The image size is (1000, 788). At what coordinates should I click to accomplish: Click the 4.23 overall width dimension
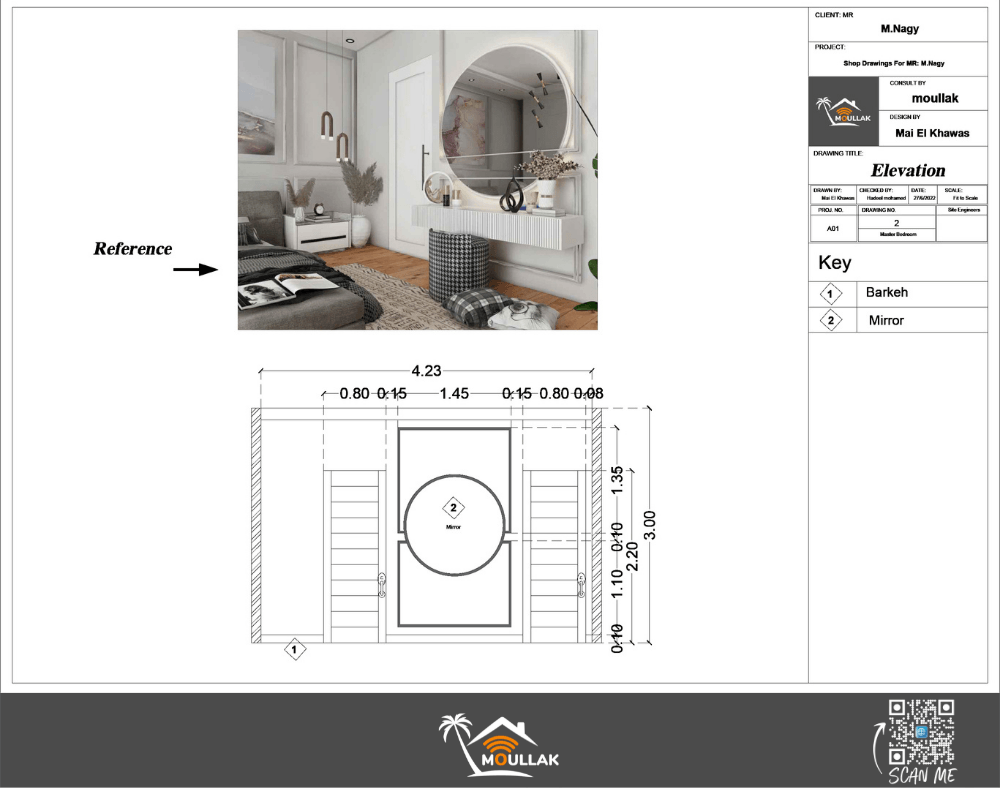click(x=427, y=370)
